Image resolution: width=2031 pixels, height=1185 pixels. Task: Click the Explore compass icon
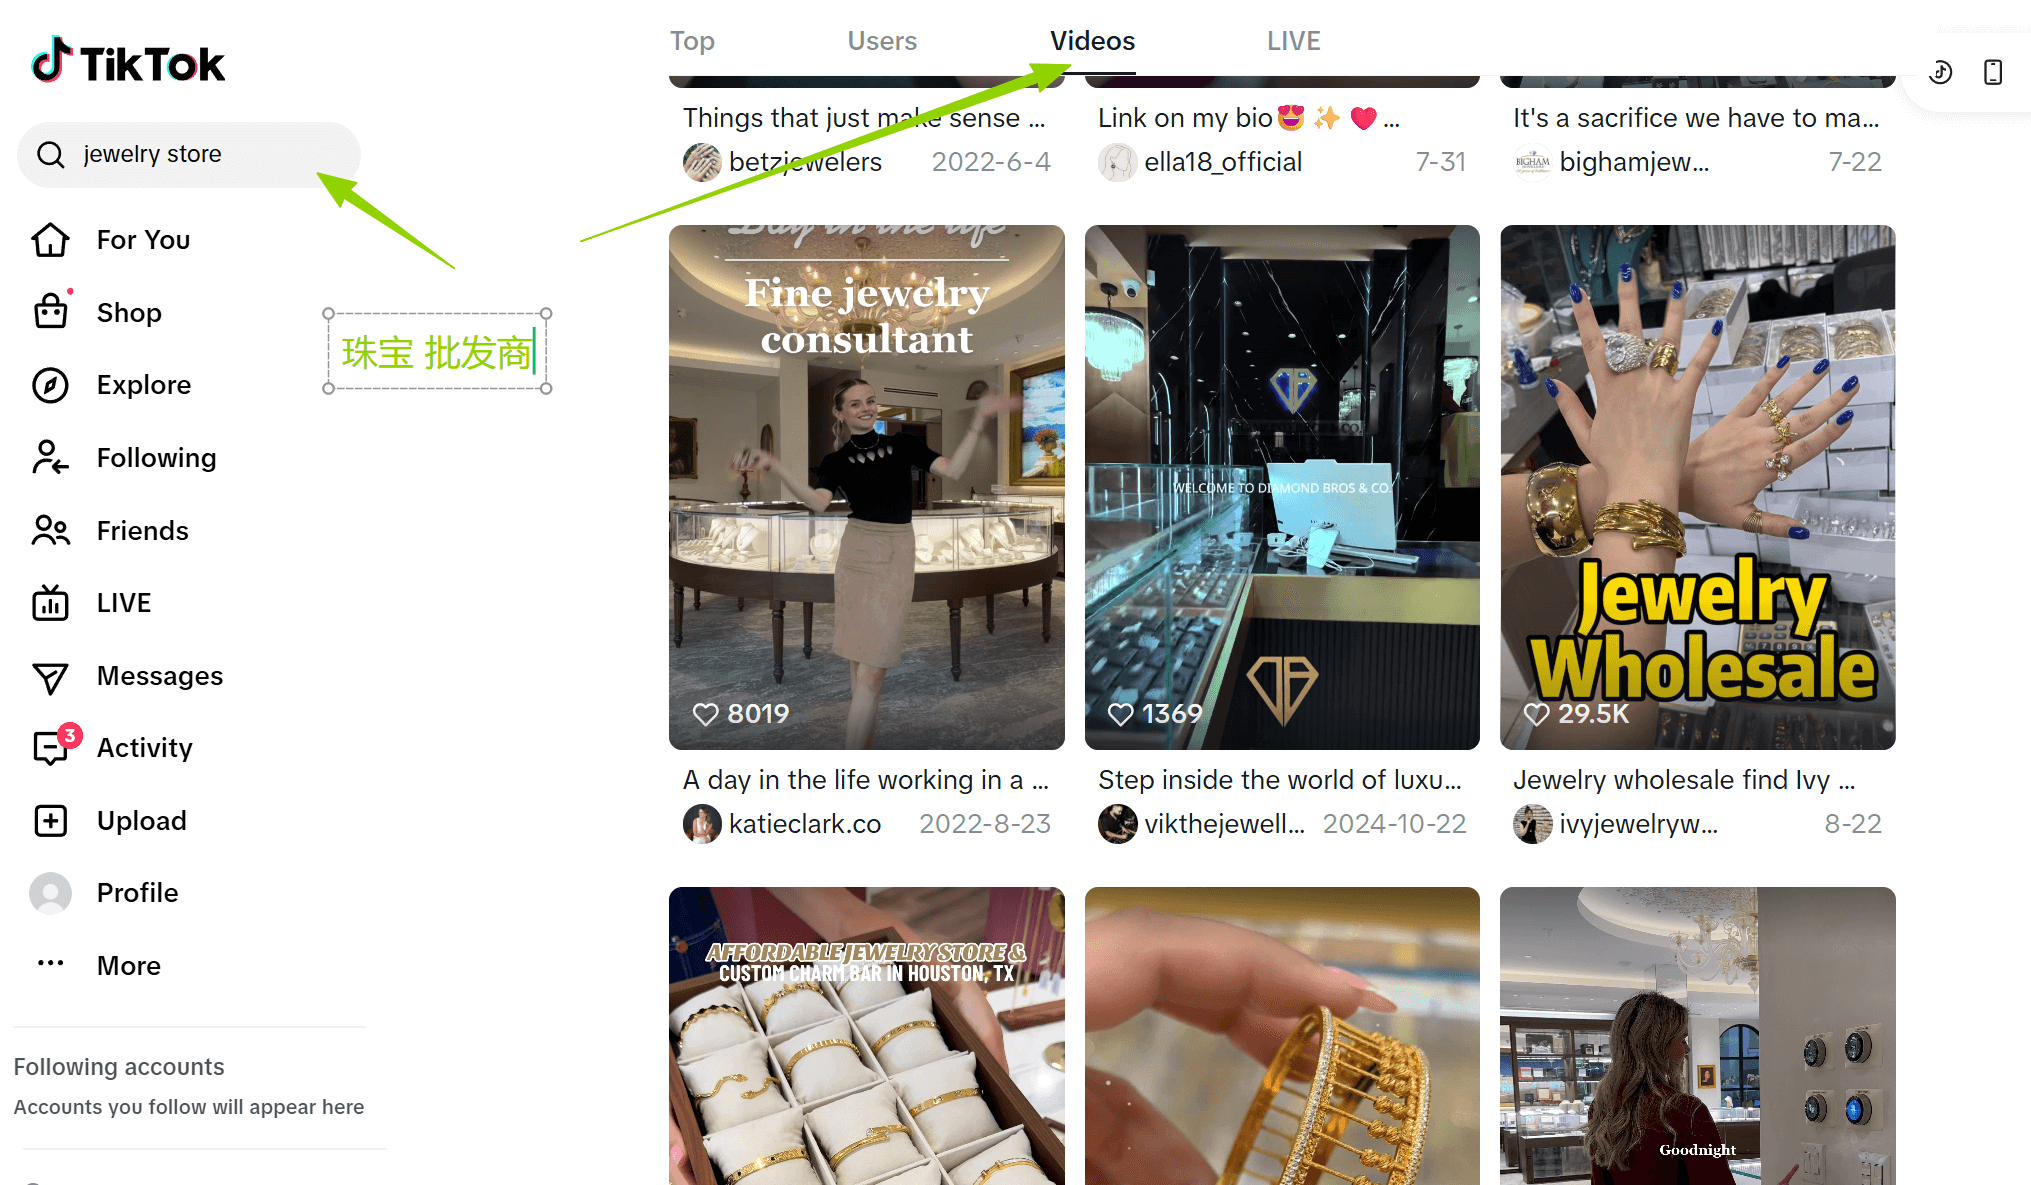[51, 385]
